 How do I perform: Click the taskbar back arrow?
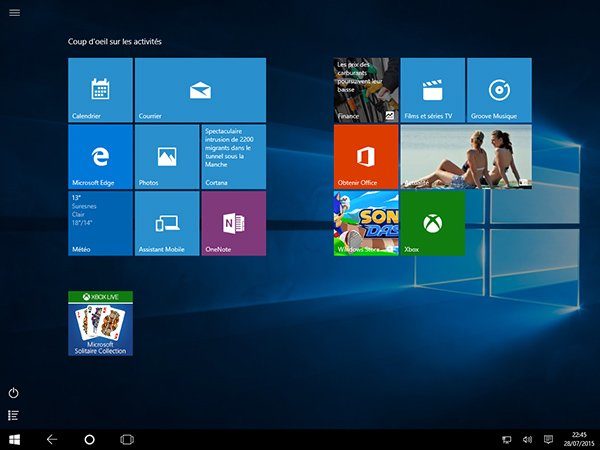pyautogui.click(x=52, y=440)
